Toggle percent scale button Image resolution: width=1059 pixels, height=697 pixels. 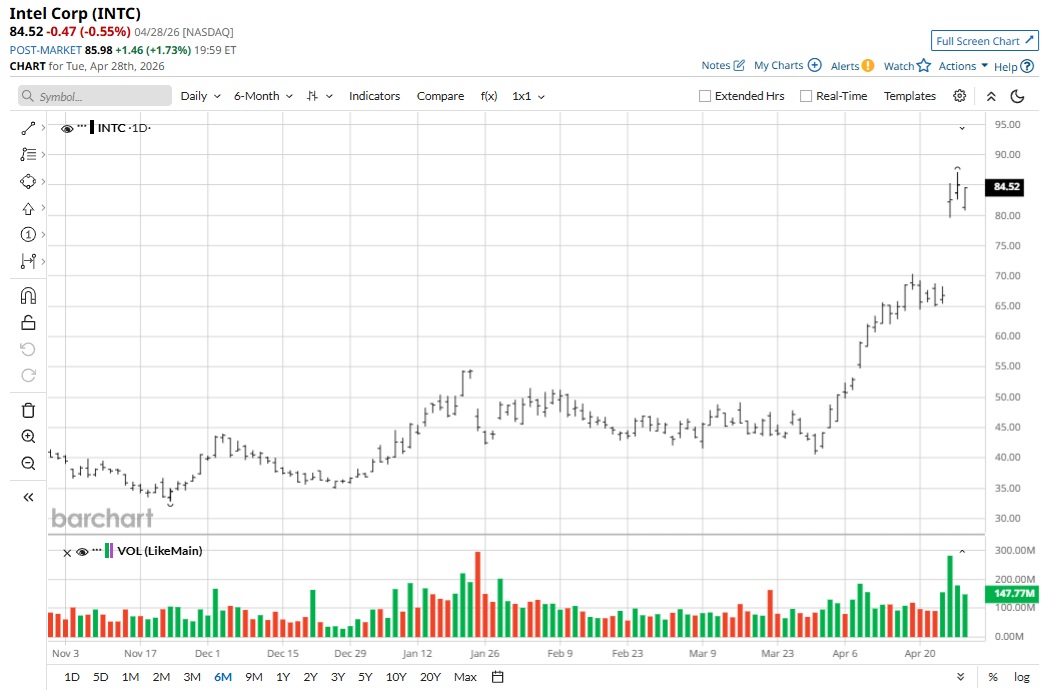[992, 677]
